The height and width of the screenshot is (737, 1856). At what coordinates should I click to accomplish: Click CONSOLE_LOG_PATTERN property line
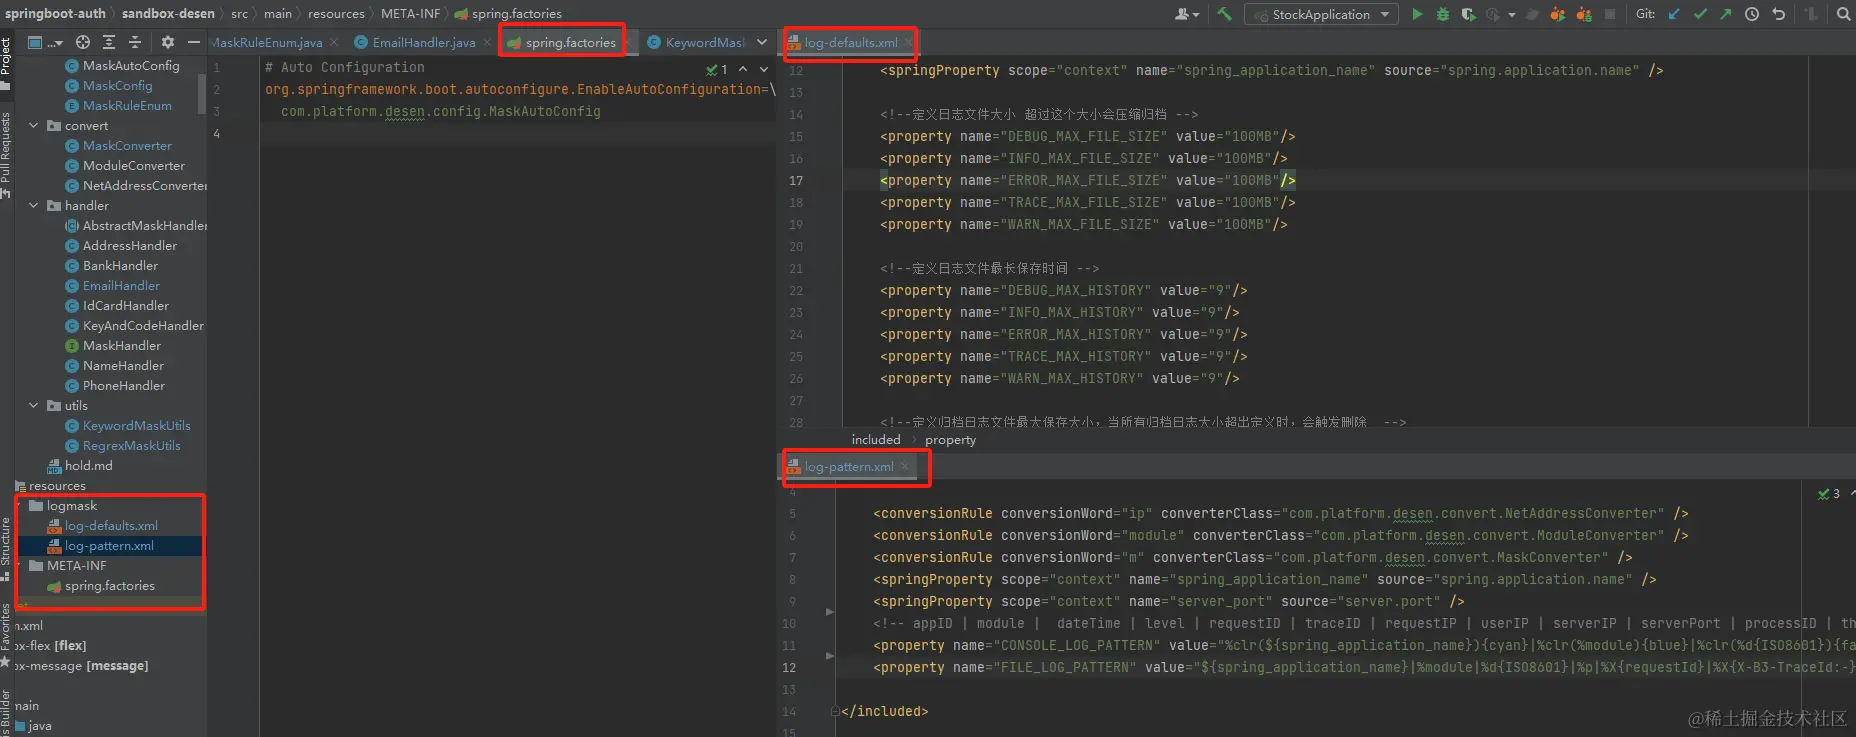pos(1364,645)
